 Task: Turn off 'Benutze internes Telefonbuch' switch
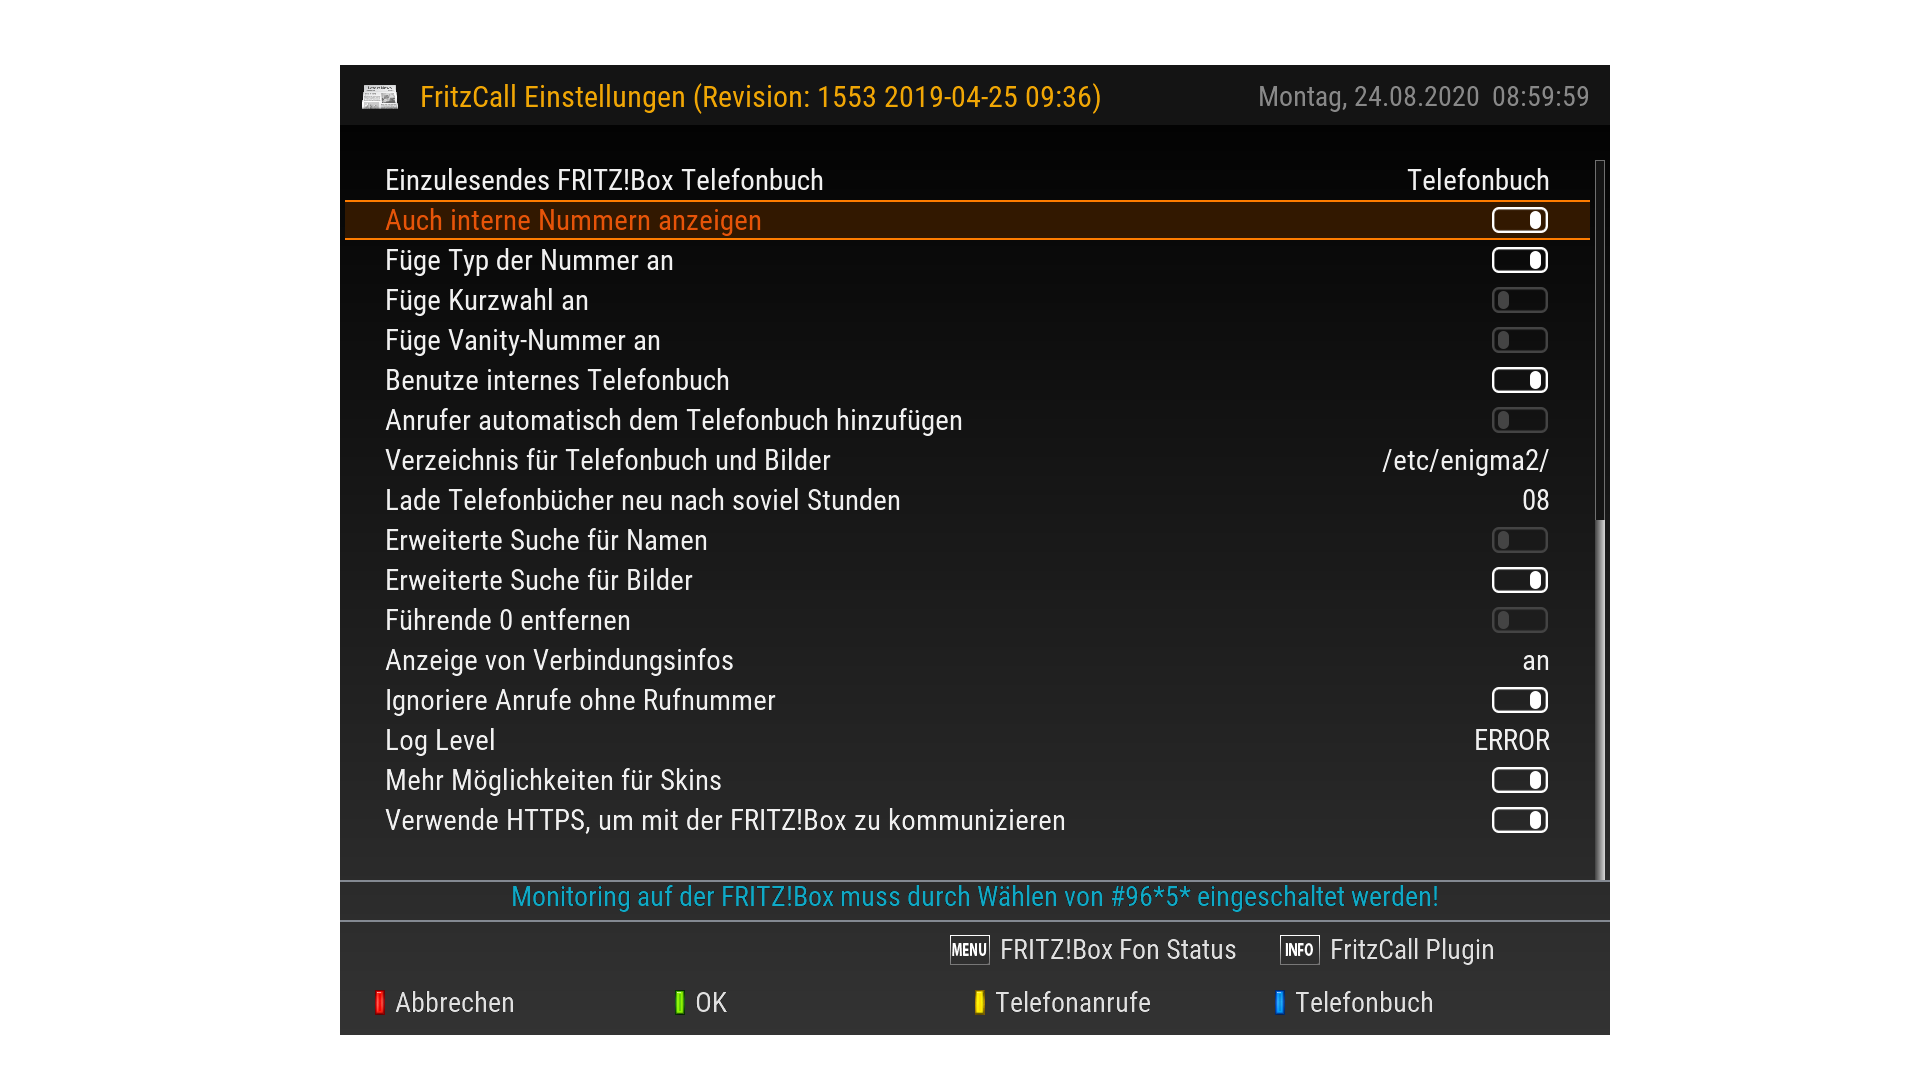(1519, 380)
